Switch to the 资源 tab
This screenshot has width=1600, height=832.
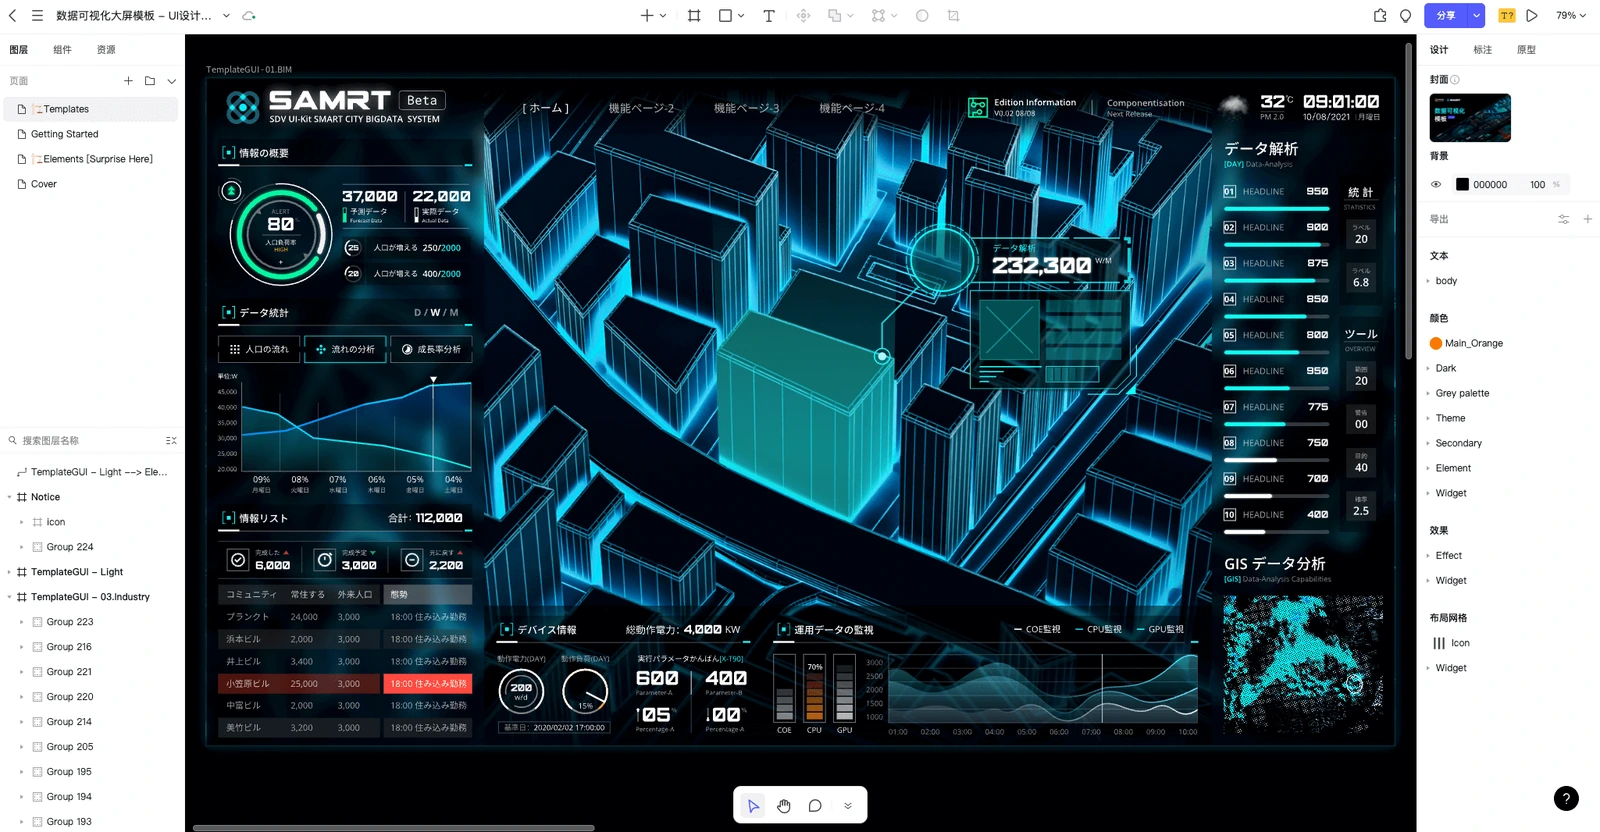106,50
